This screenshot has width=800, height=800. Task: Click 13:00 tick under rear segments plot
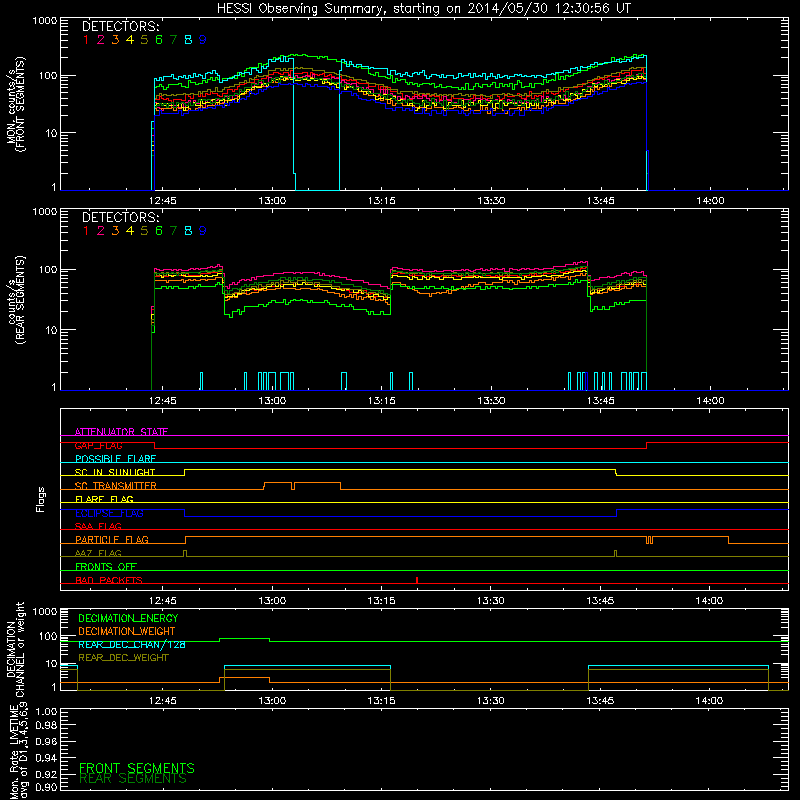(x=272, y=401)
